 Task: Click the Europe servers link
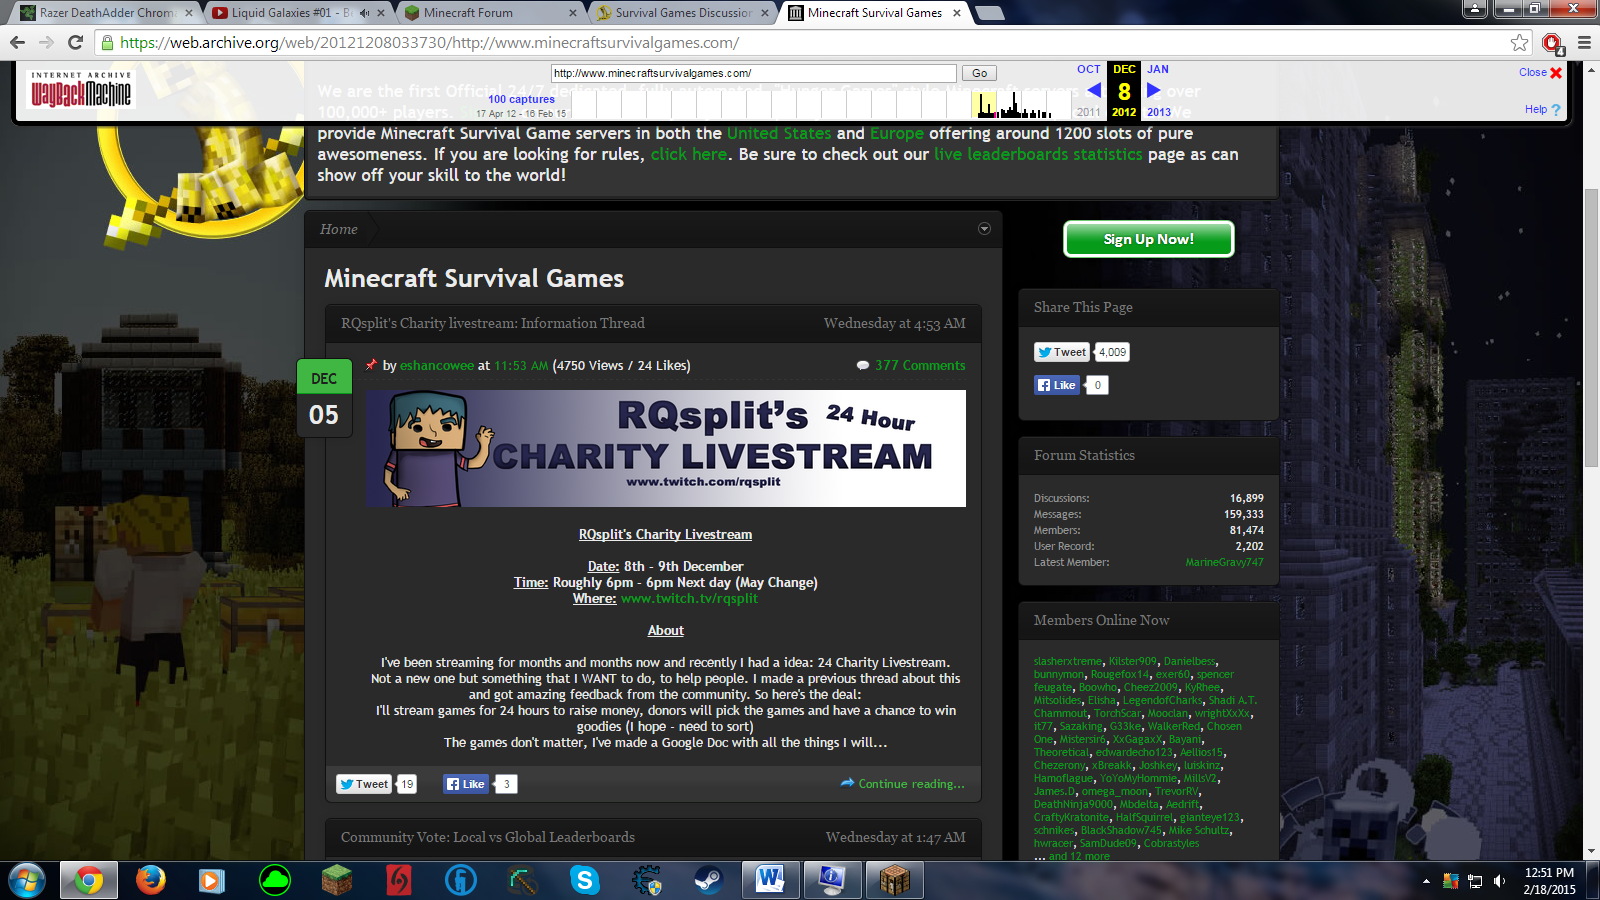897,133
